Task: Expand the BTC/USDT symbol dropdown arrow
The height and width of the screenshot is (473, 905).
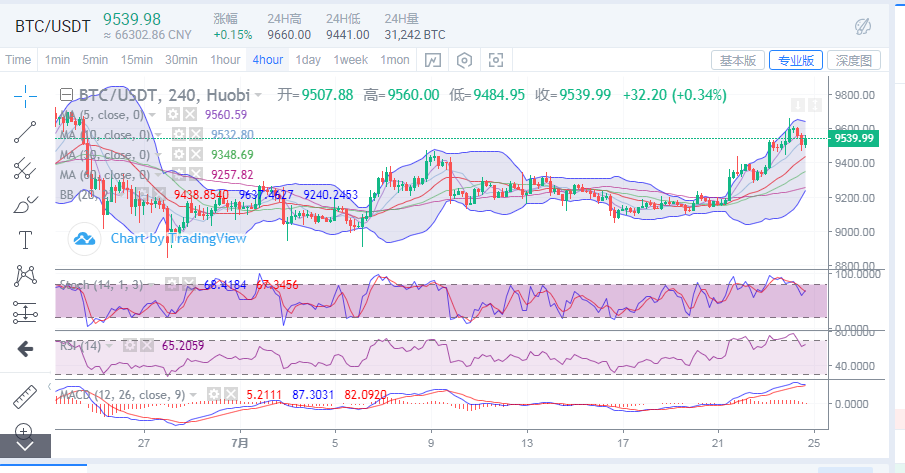Action: (x=259, y=96)
